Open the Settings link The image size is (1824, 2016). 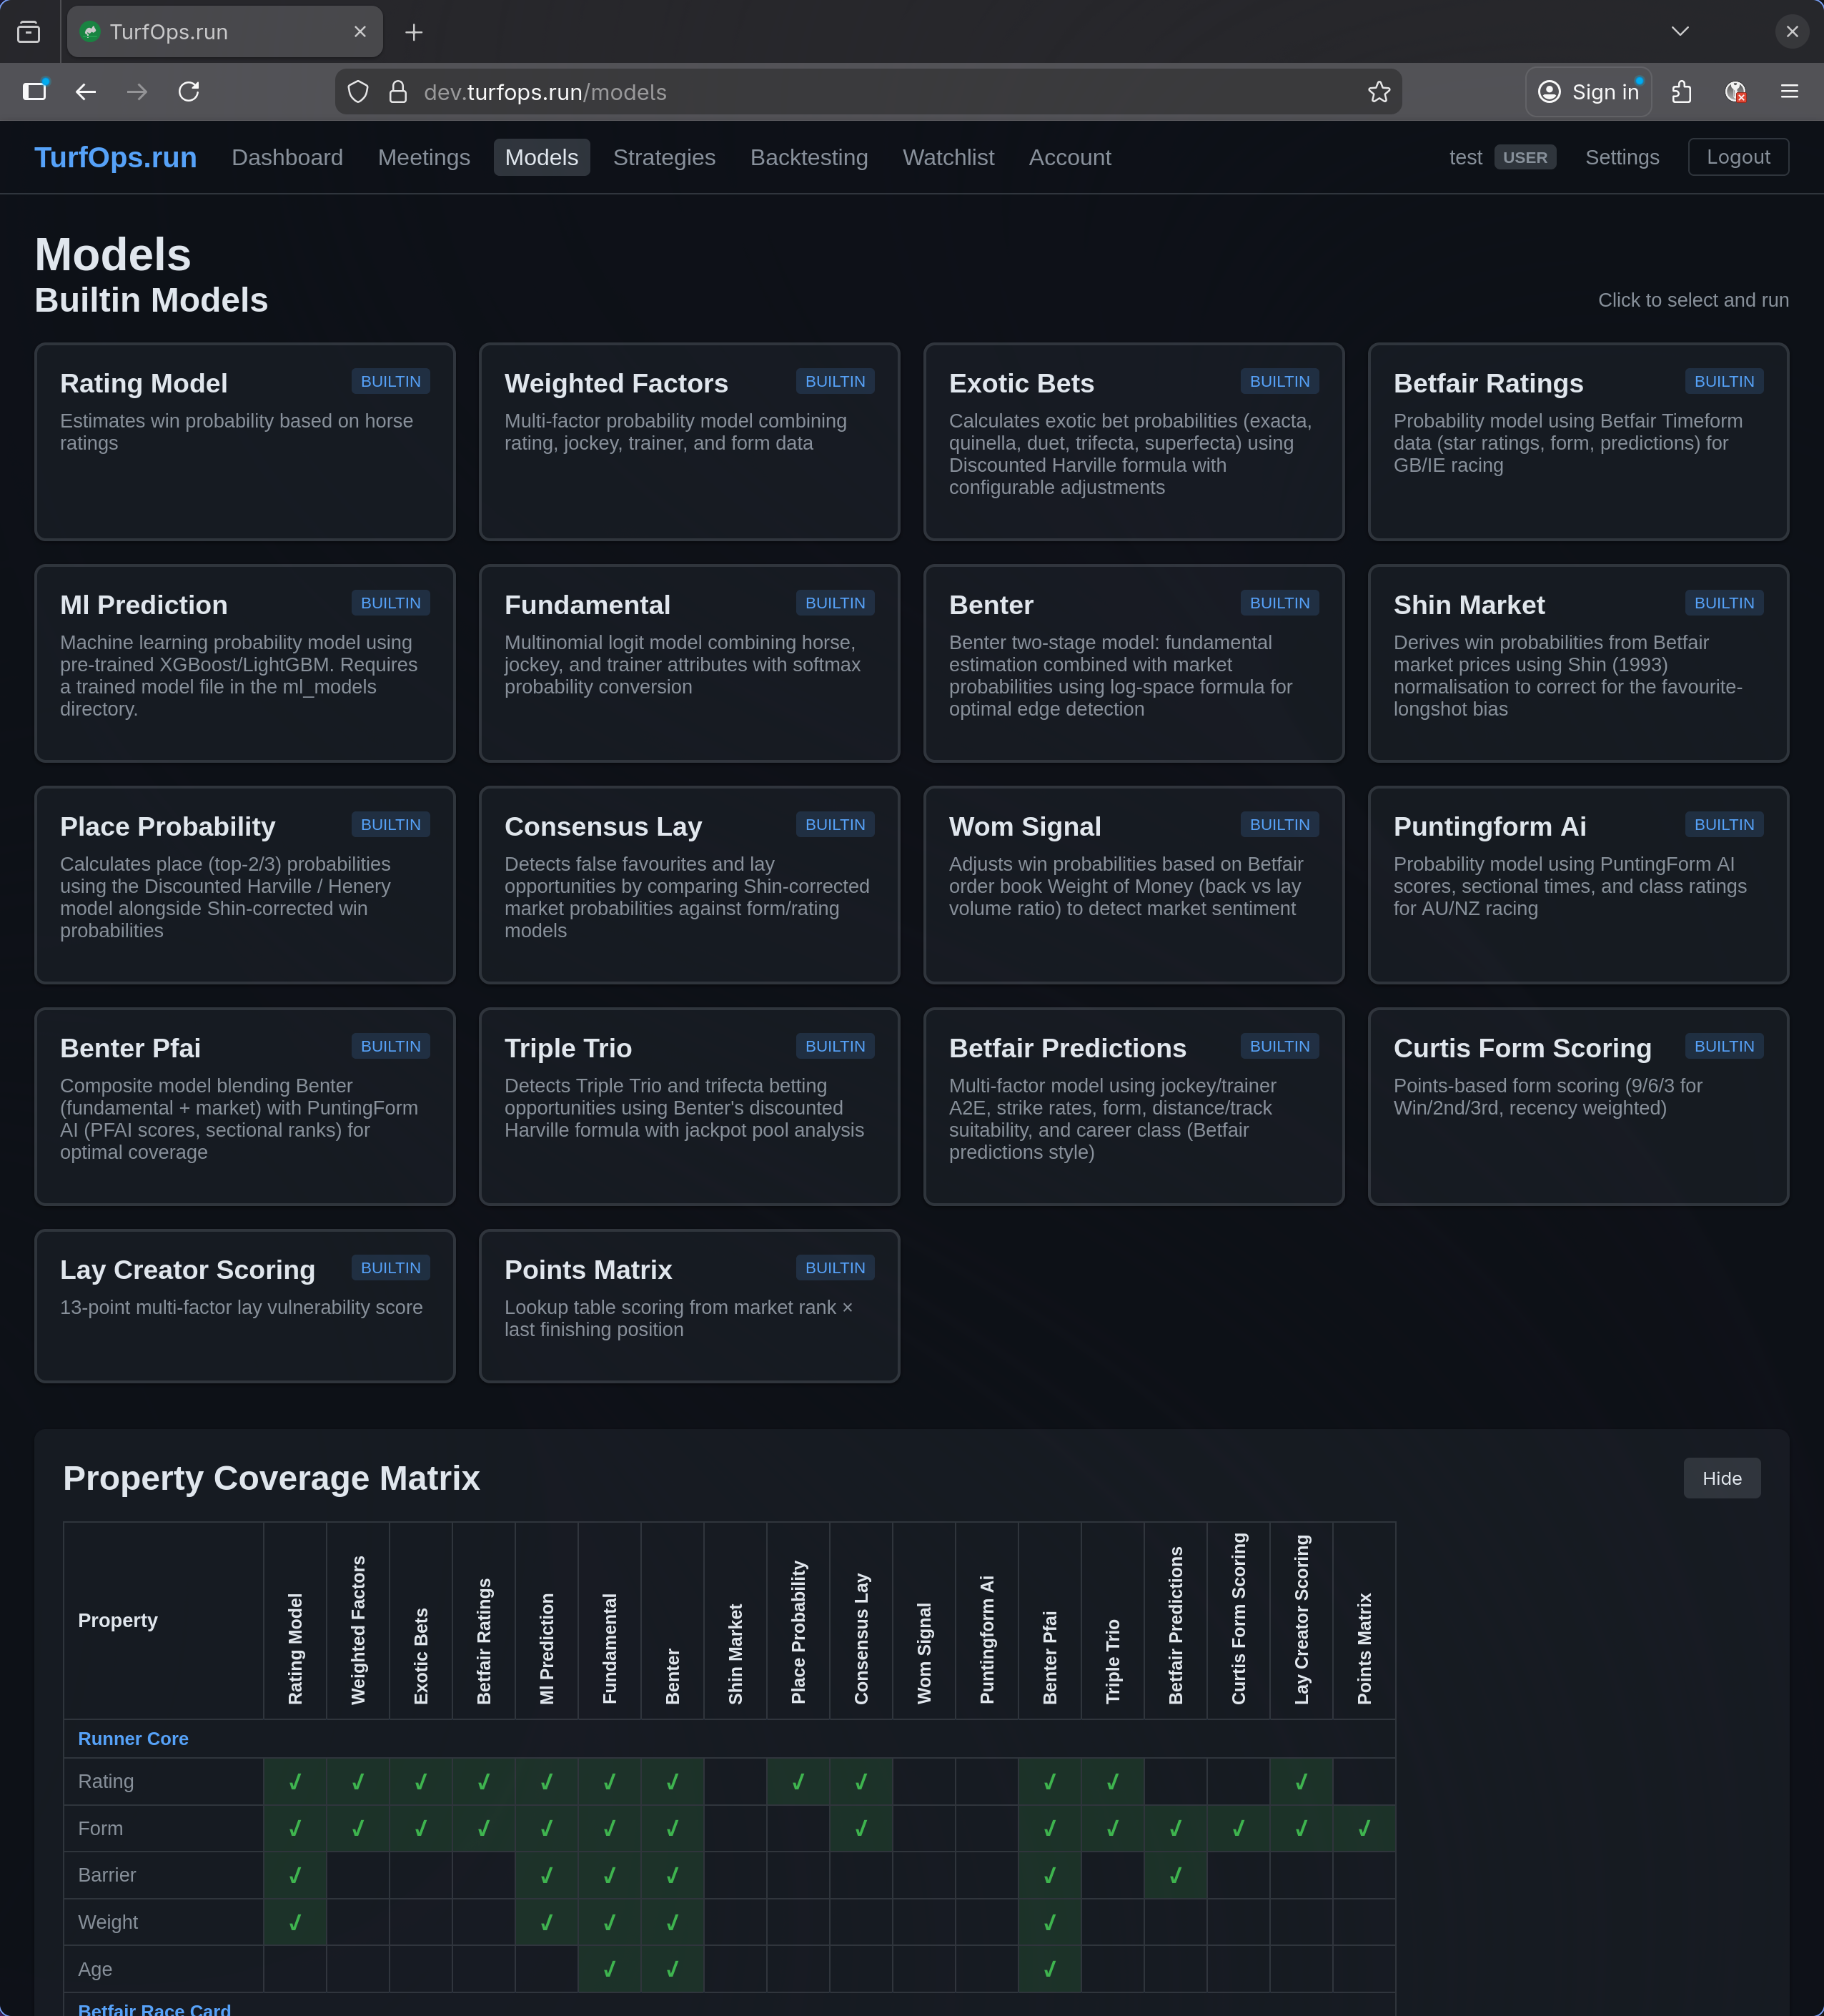[x=1622, y=157]
